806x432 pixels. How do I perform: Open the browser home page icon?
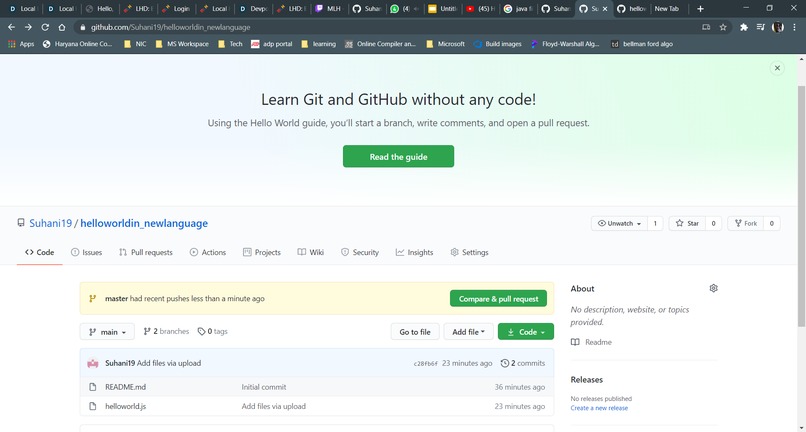[x=62, y=27]
